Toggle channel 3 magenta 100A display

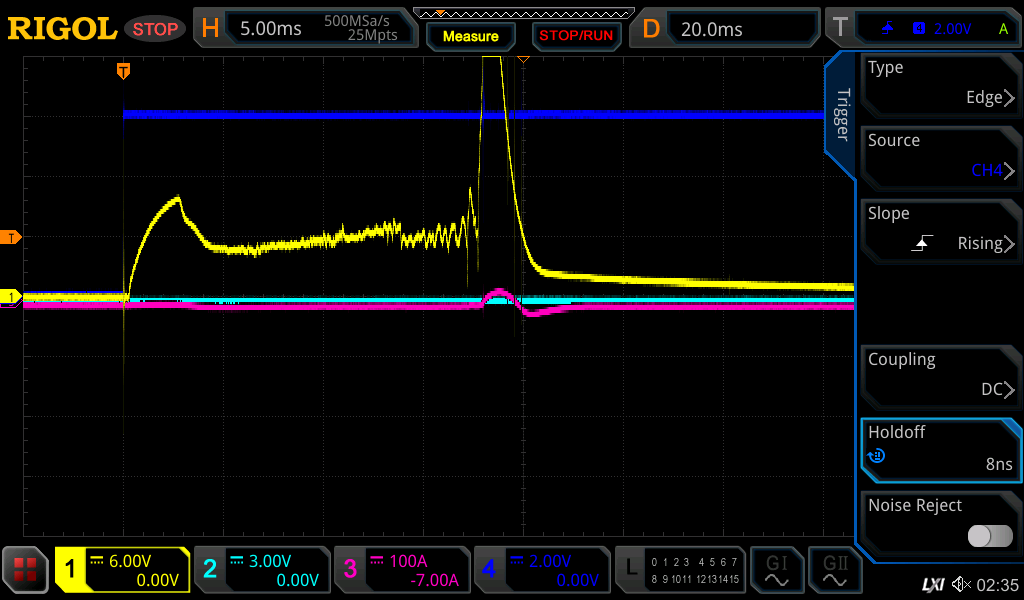point(400,570)
